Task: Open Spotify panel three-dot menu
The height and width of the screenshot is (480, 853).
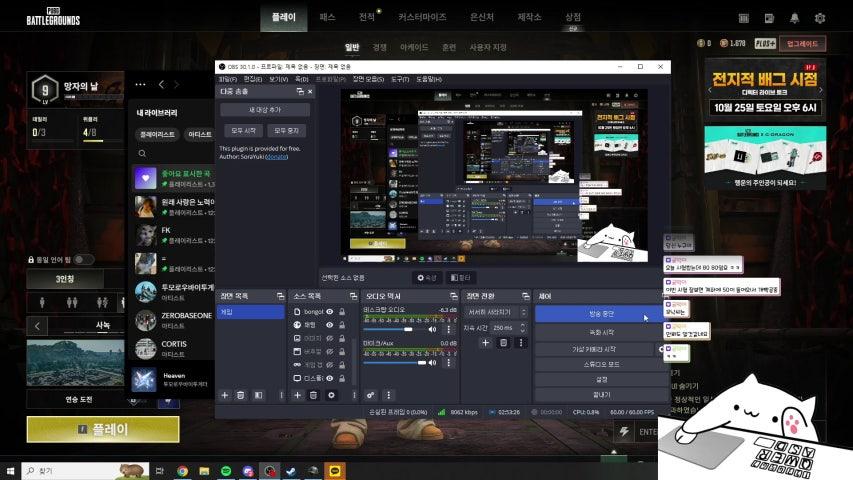Action: coord(140,84)
